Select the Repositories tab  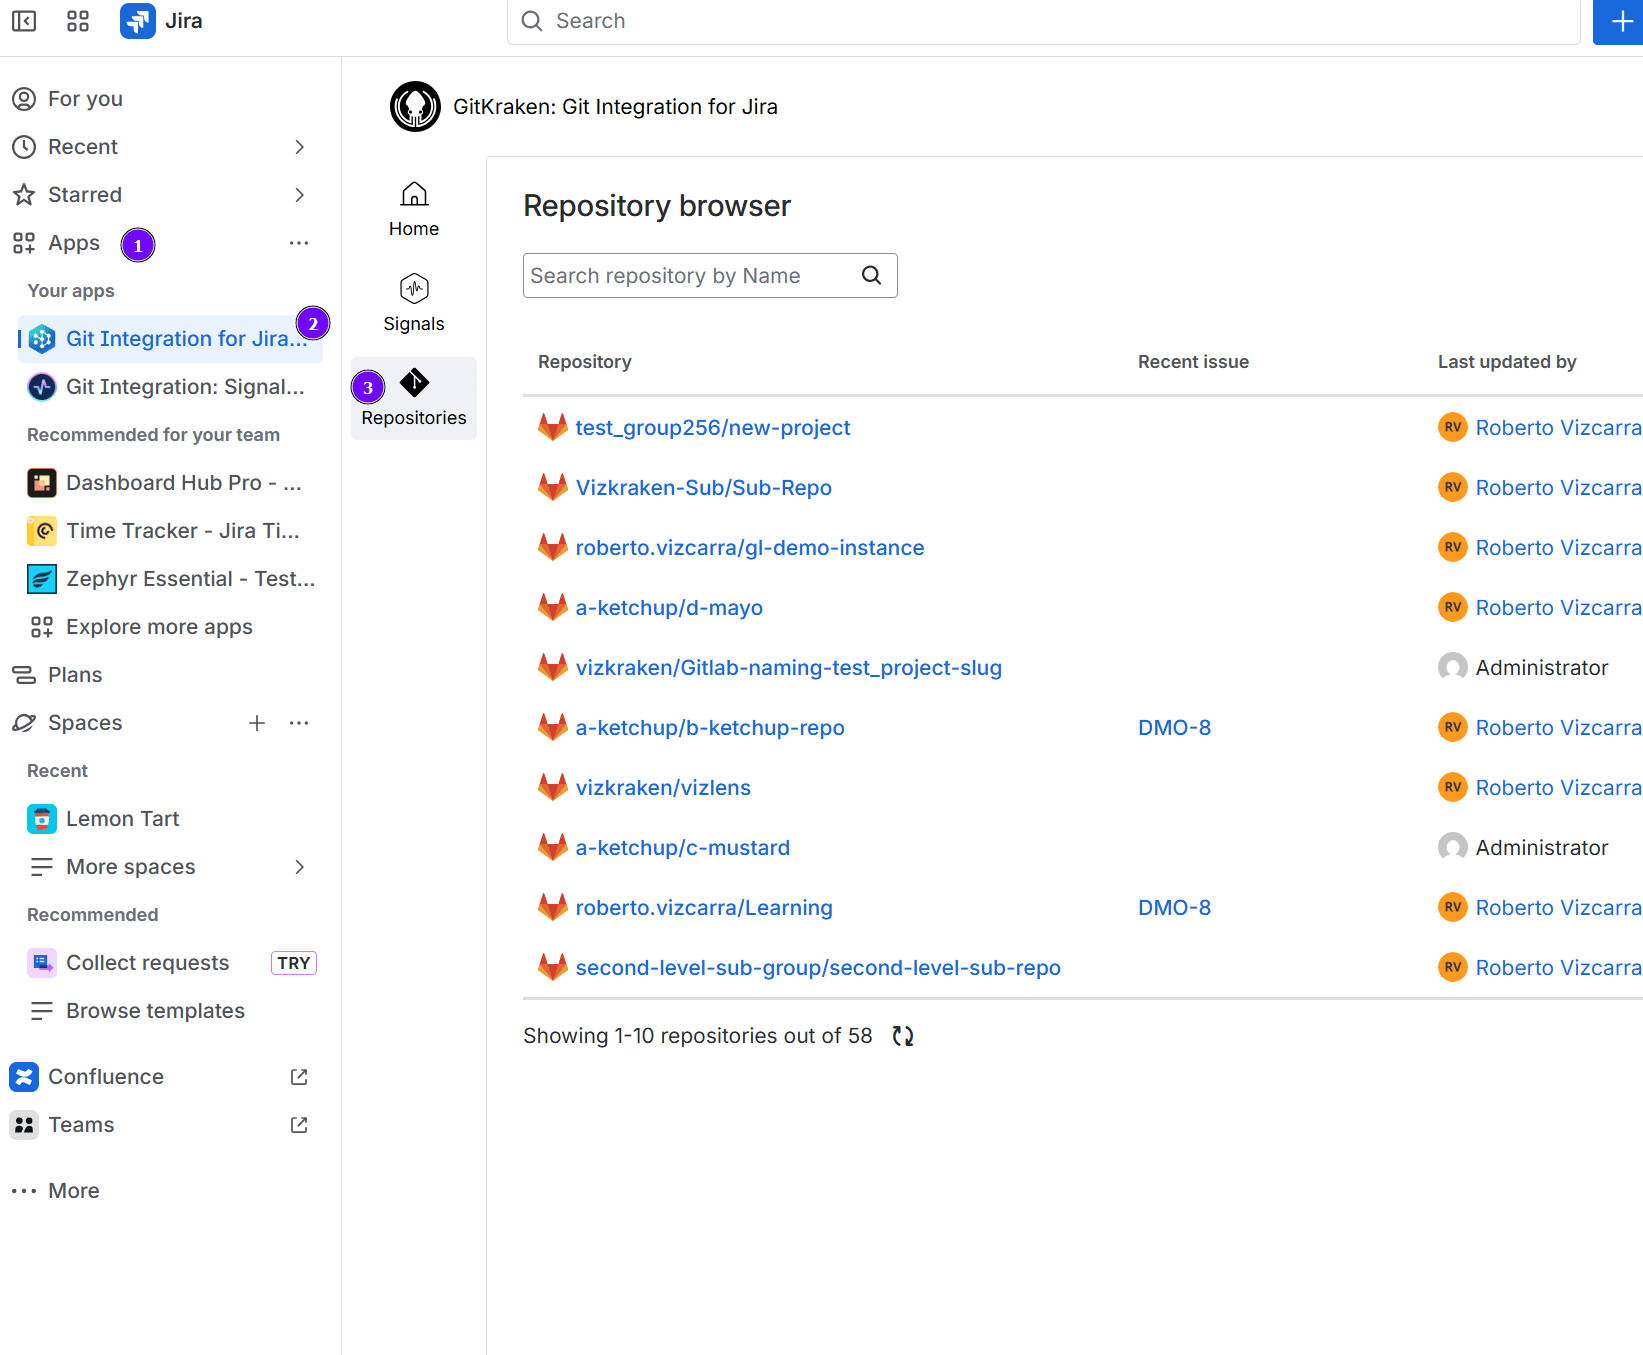click(x=414, y=398)
